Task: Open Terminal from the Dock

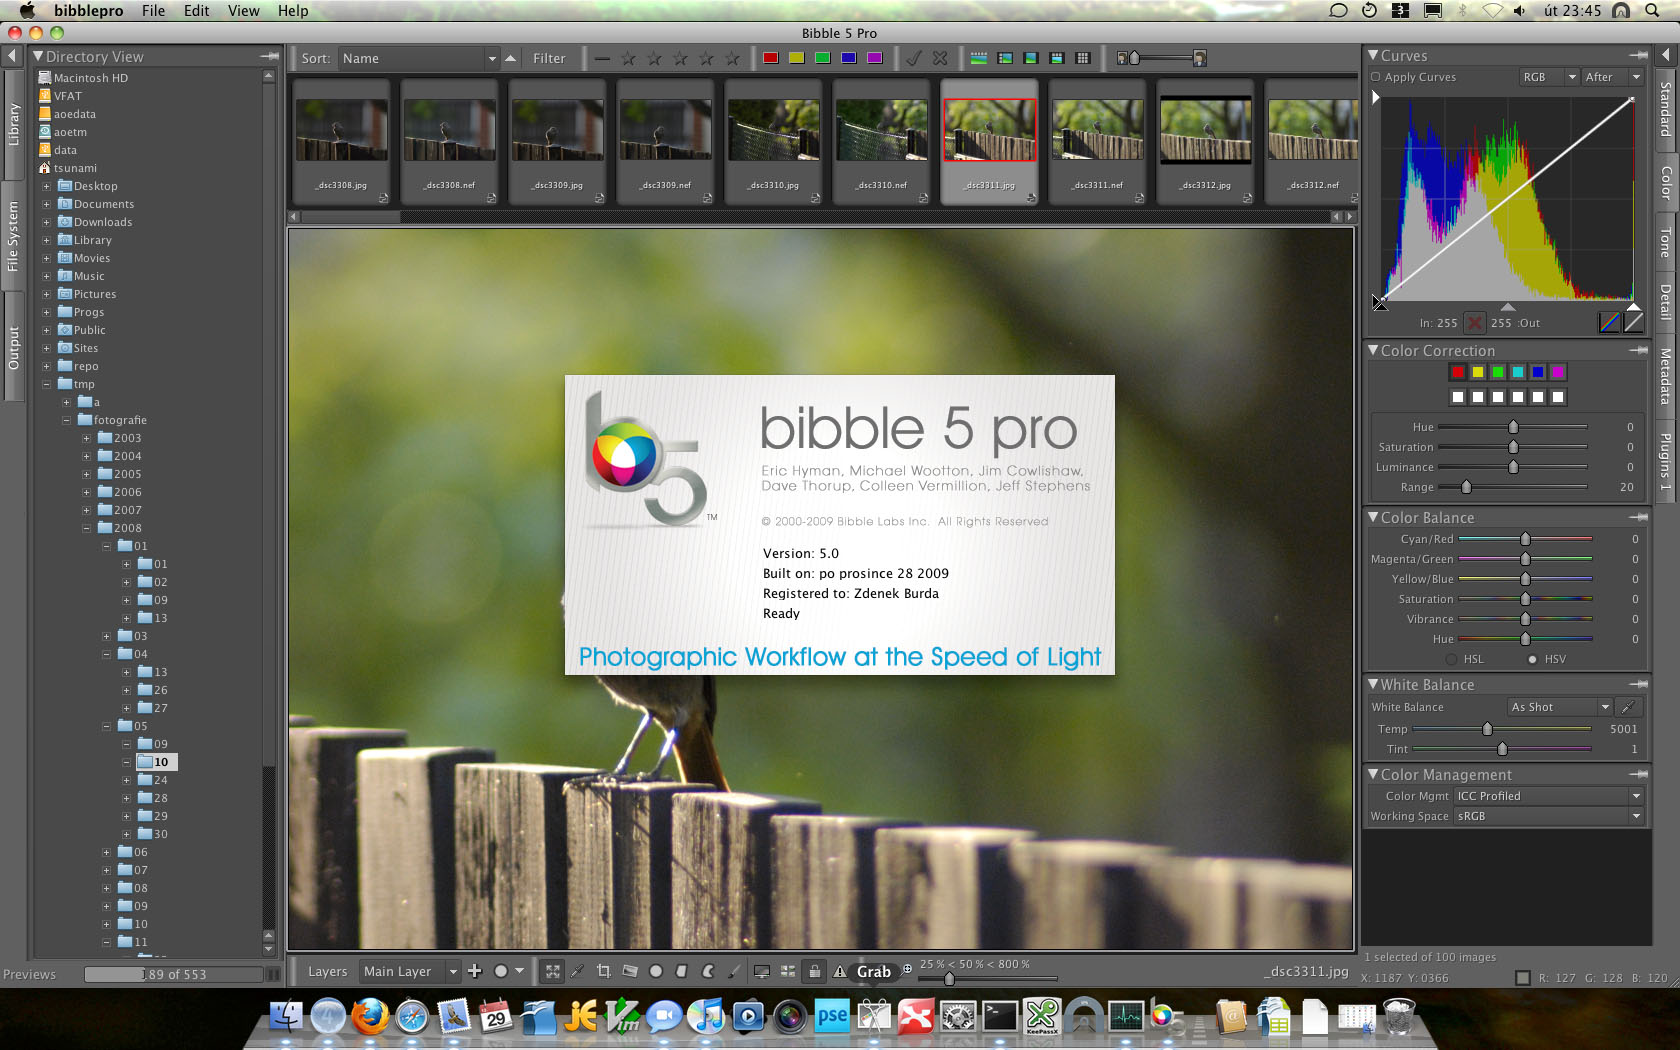Action: [x=999, y=1017]
